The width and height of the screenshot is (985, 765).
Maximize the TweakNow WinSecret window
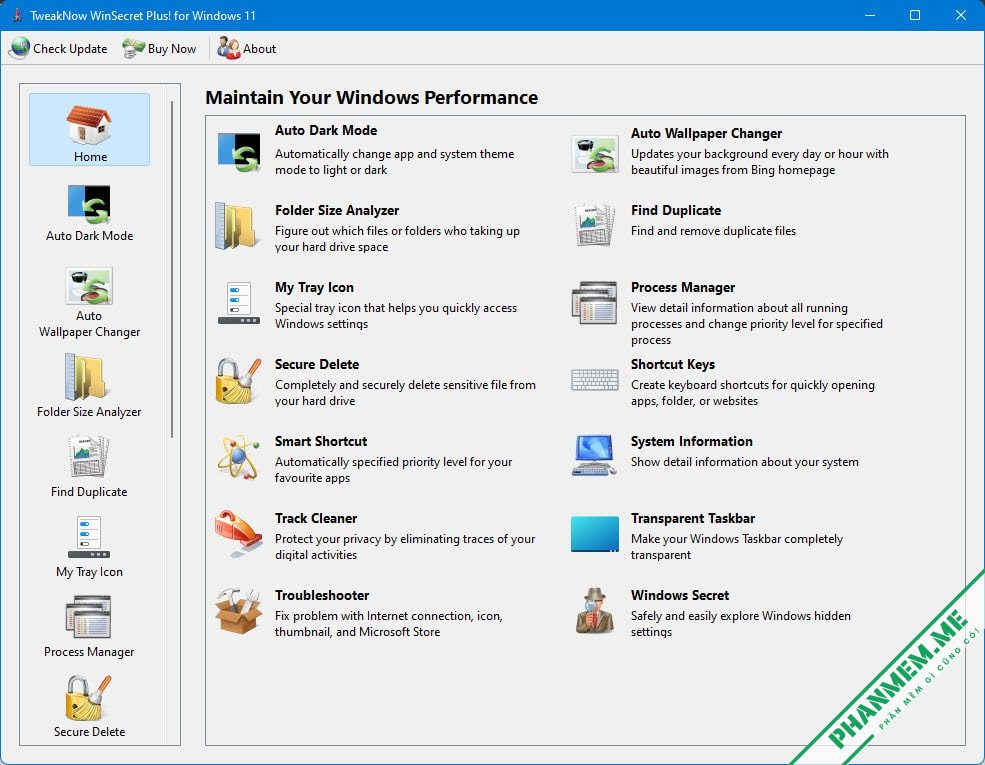click(x=915, y=15)
